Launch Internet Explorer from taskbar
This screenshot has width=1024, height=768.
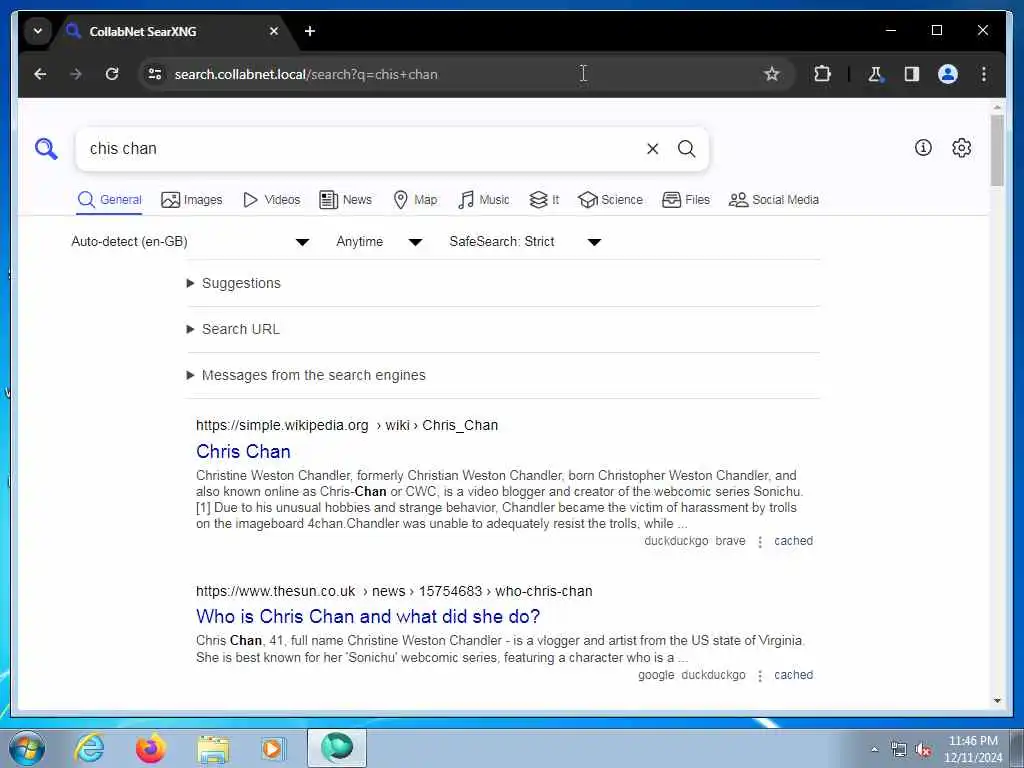point(89,748)
